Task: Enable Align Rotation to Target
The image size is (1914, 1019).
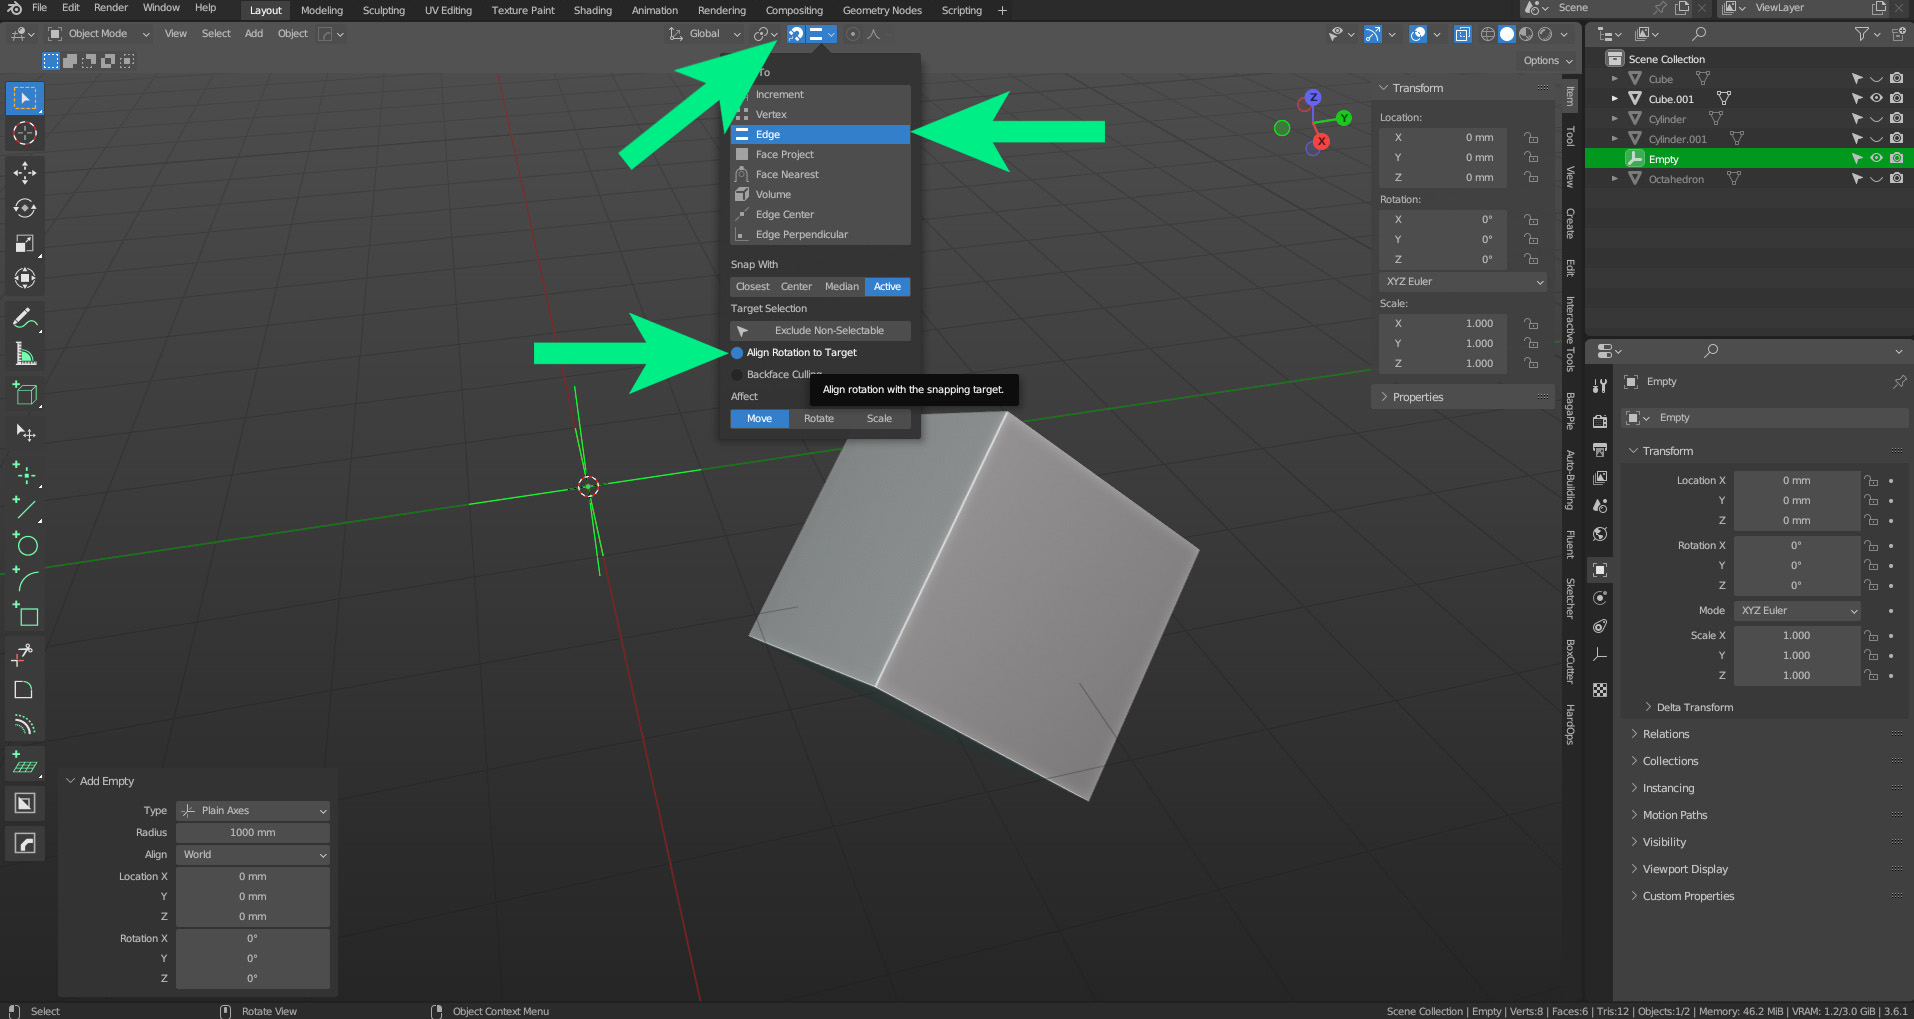Action: coord(737,353)
